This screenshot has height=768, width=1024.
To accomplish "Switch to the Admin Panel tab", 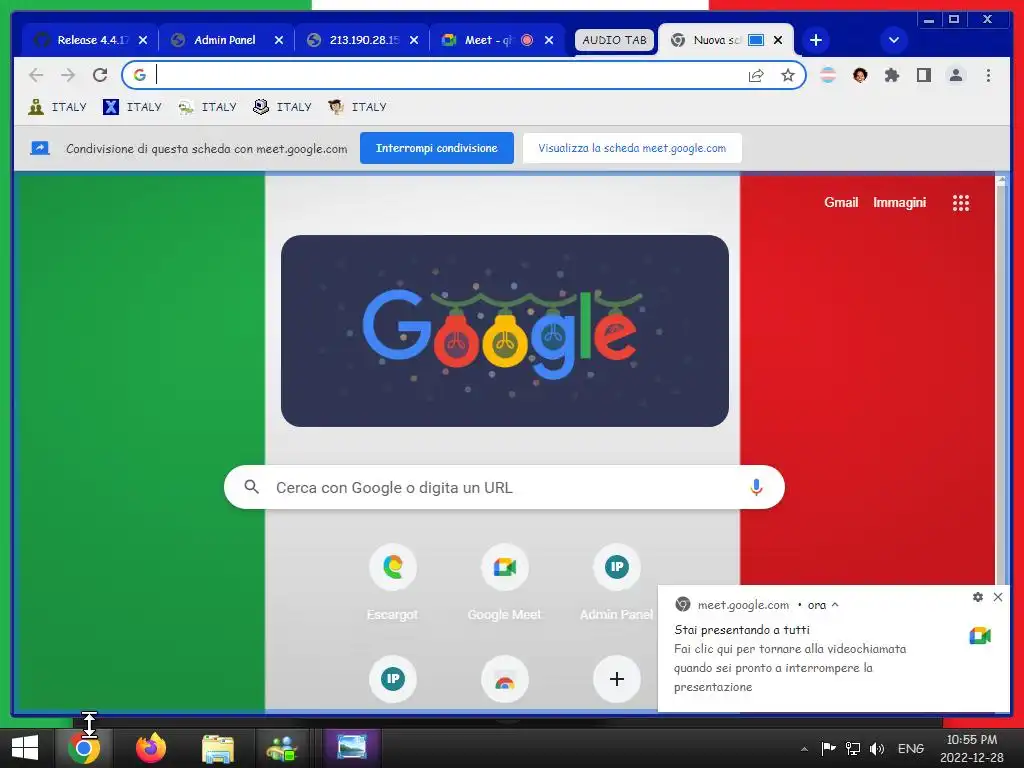I will click(225, 40).
